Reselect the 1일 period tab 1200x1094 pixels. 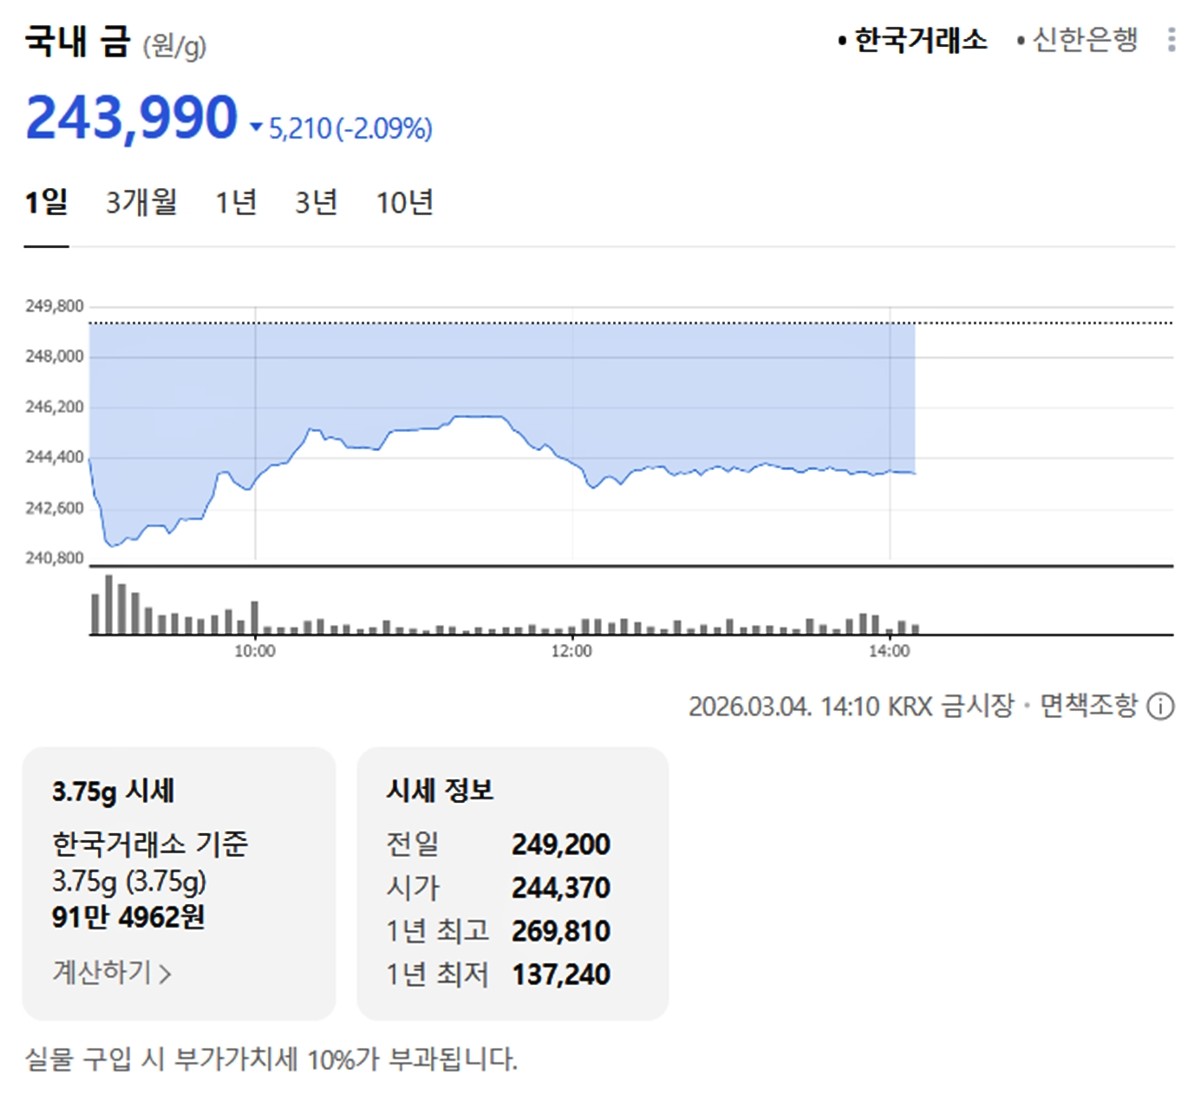point(48,202)
